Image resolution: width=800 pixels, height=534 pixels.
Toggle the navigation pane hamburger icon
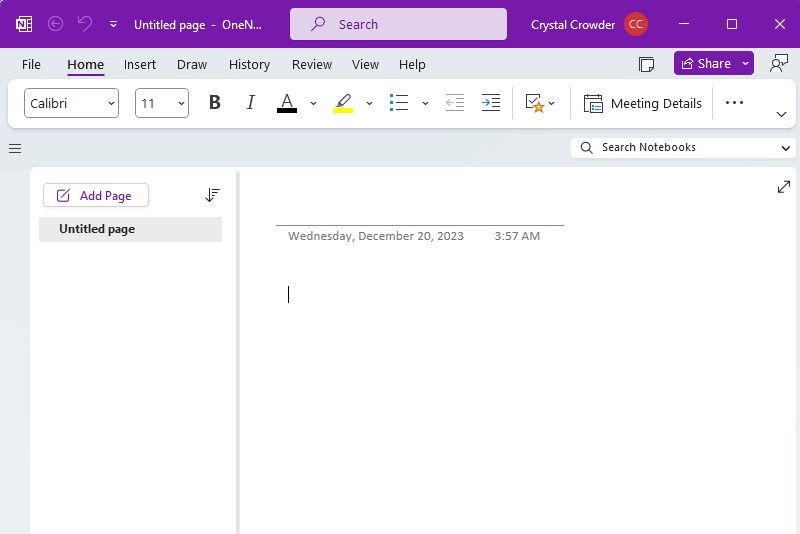15,148
